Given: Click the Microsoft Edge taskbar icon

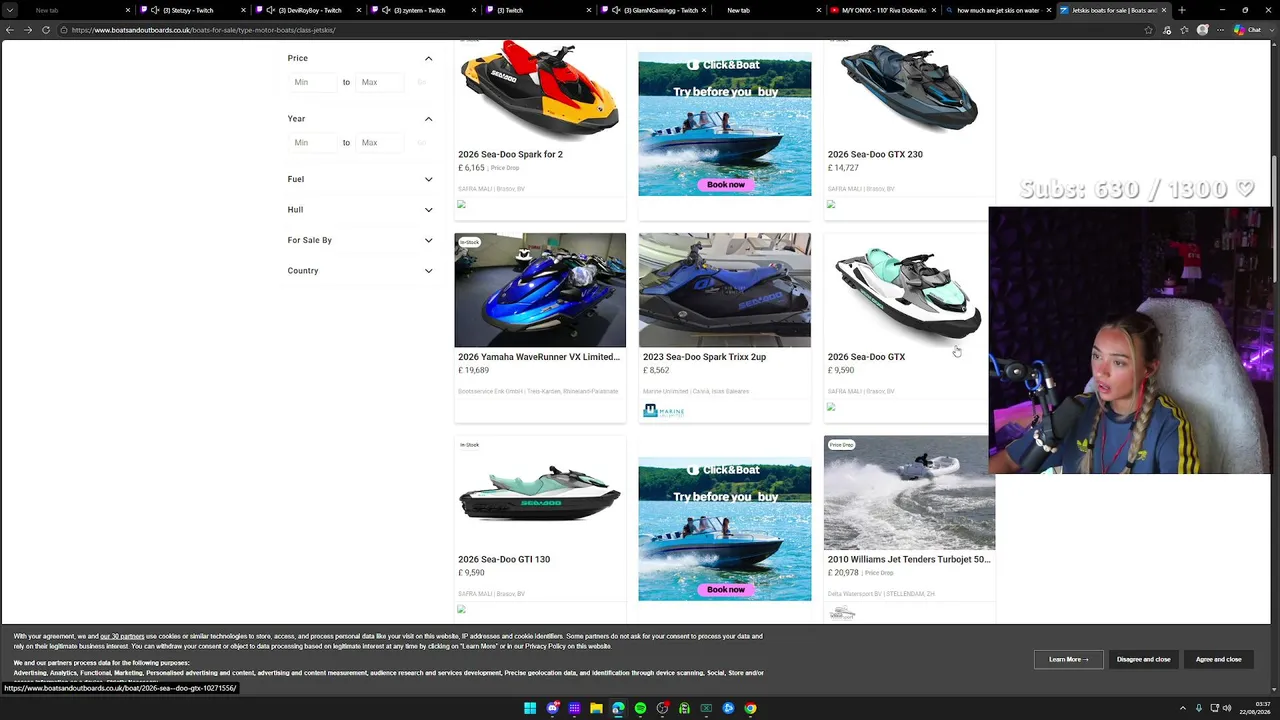Looking at the screenshot, I should click(618, 708).
